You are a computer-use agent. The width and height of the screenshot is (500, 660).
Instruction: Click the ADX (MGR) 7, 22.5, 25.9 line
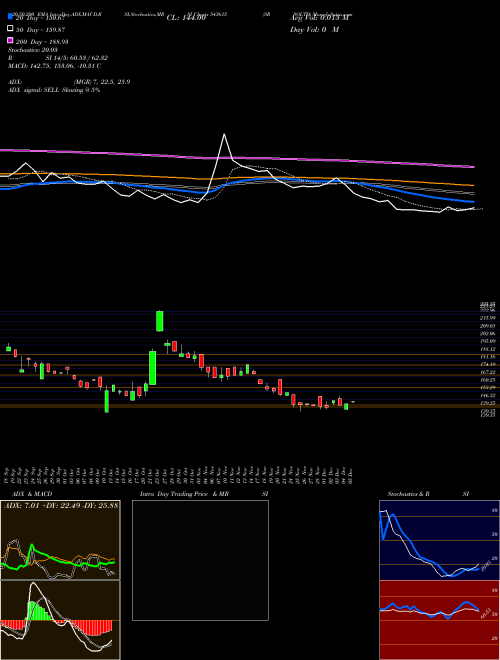[69, 82]
